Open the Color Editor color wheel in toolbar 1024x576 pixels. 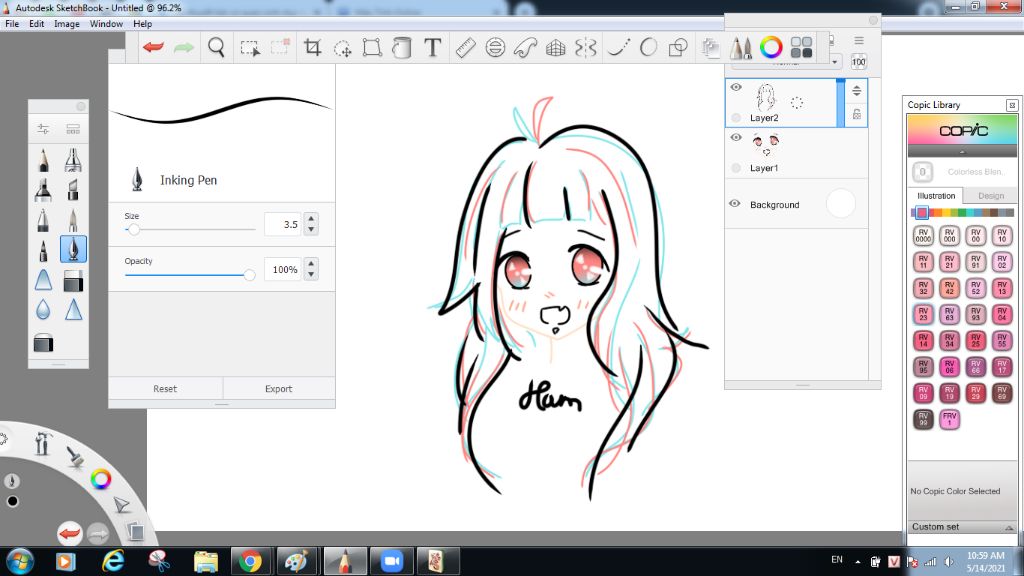(x=771, y=47)
